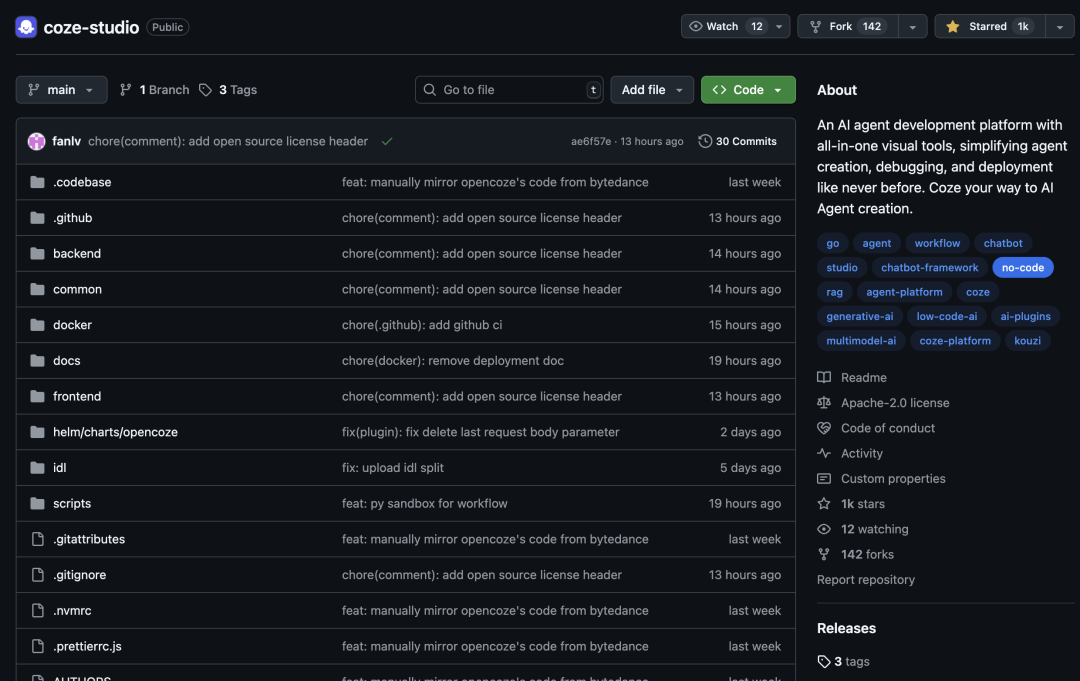
Task: Open the .prettierrc.js file name
Action: click(x=87, y=647)
